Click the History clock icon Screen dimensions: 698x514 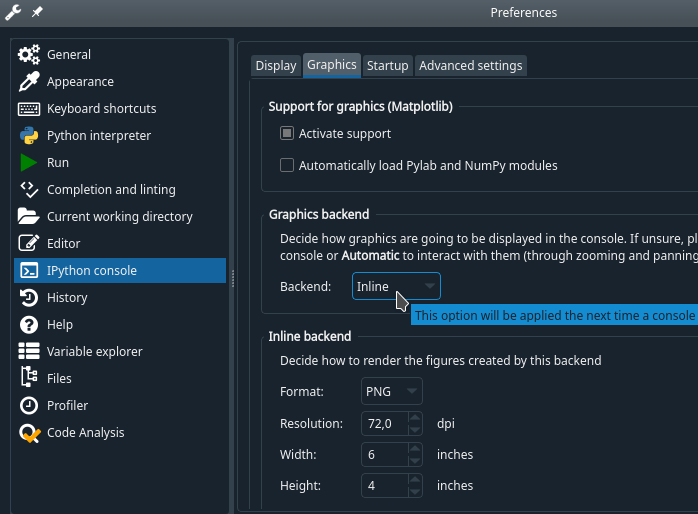(29, 298)
